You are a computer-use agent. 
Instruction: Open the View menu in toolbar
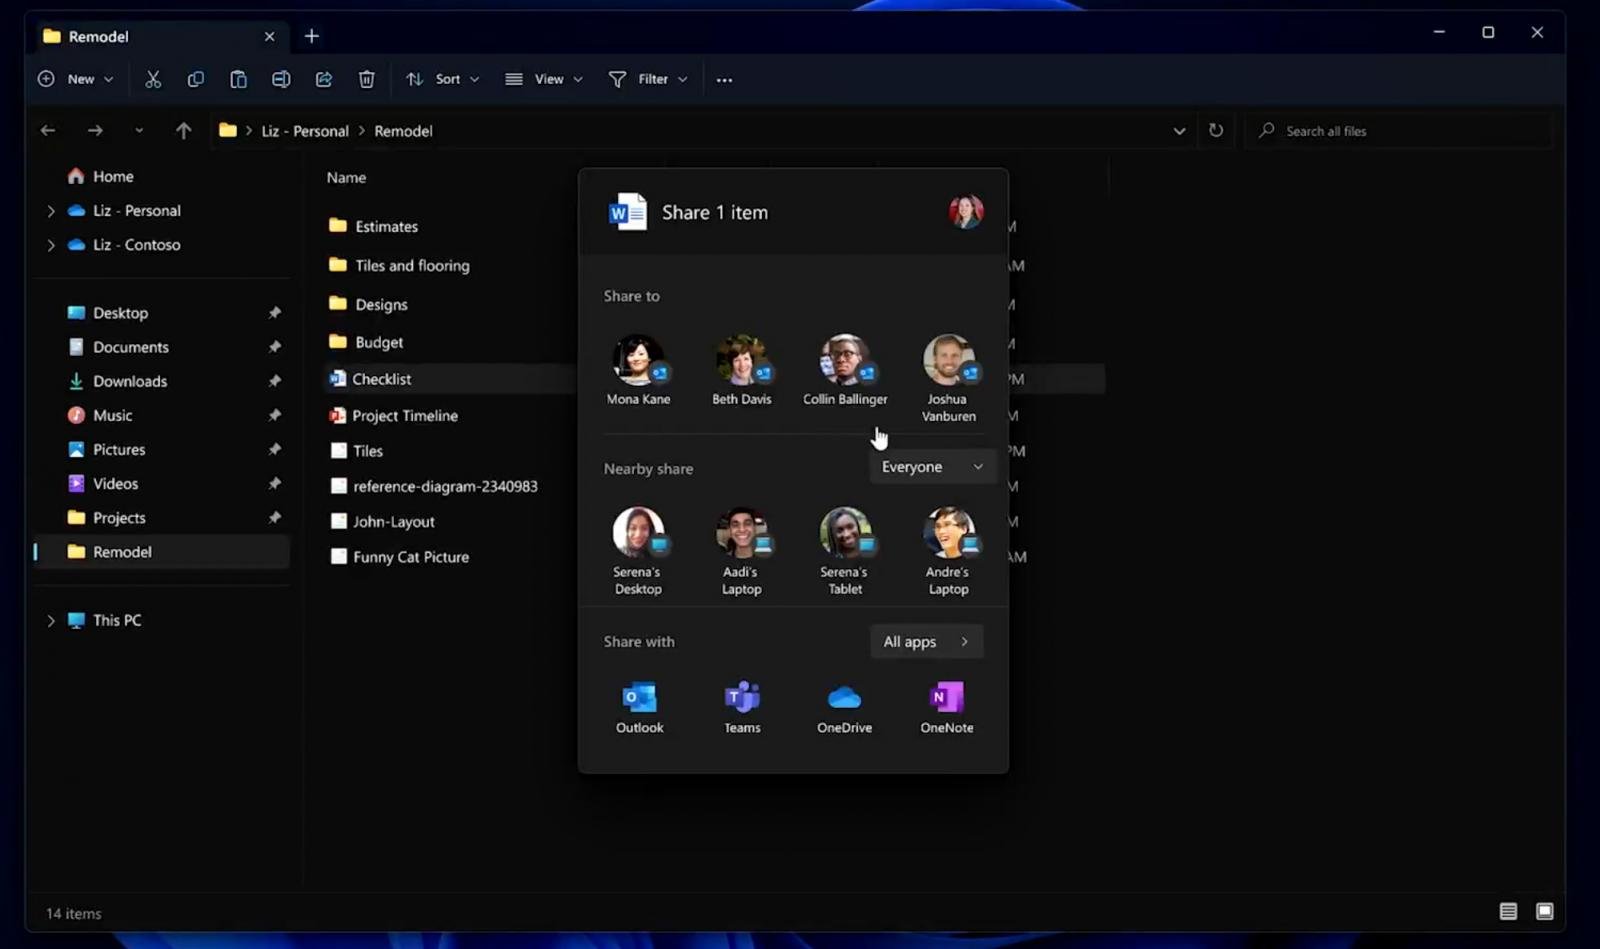tap(544, 79)
